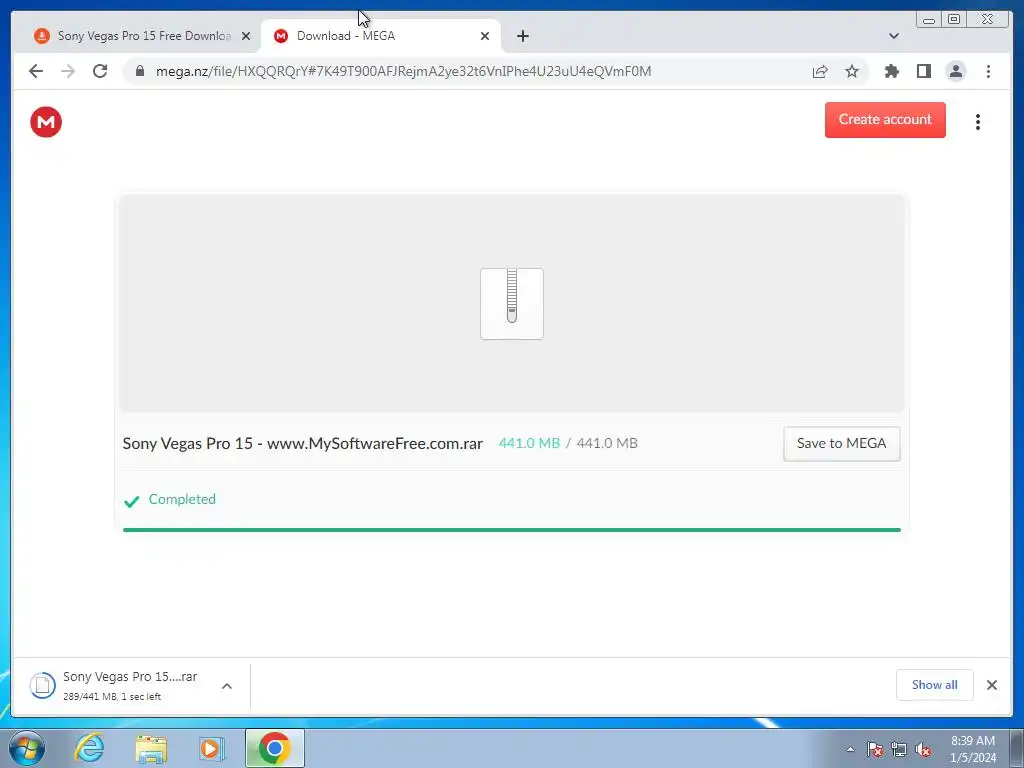
Task: Open a new browser tab
Action: pos(522,36)
